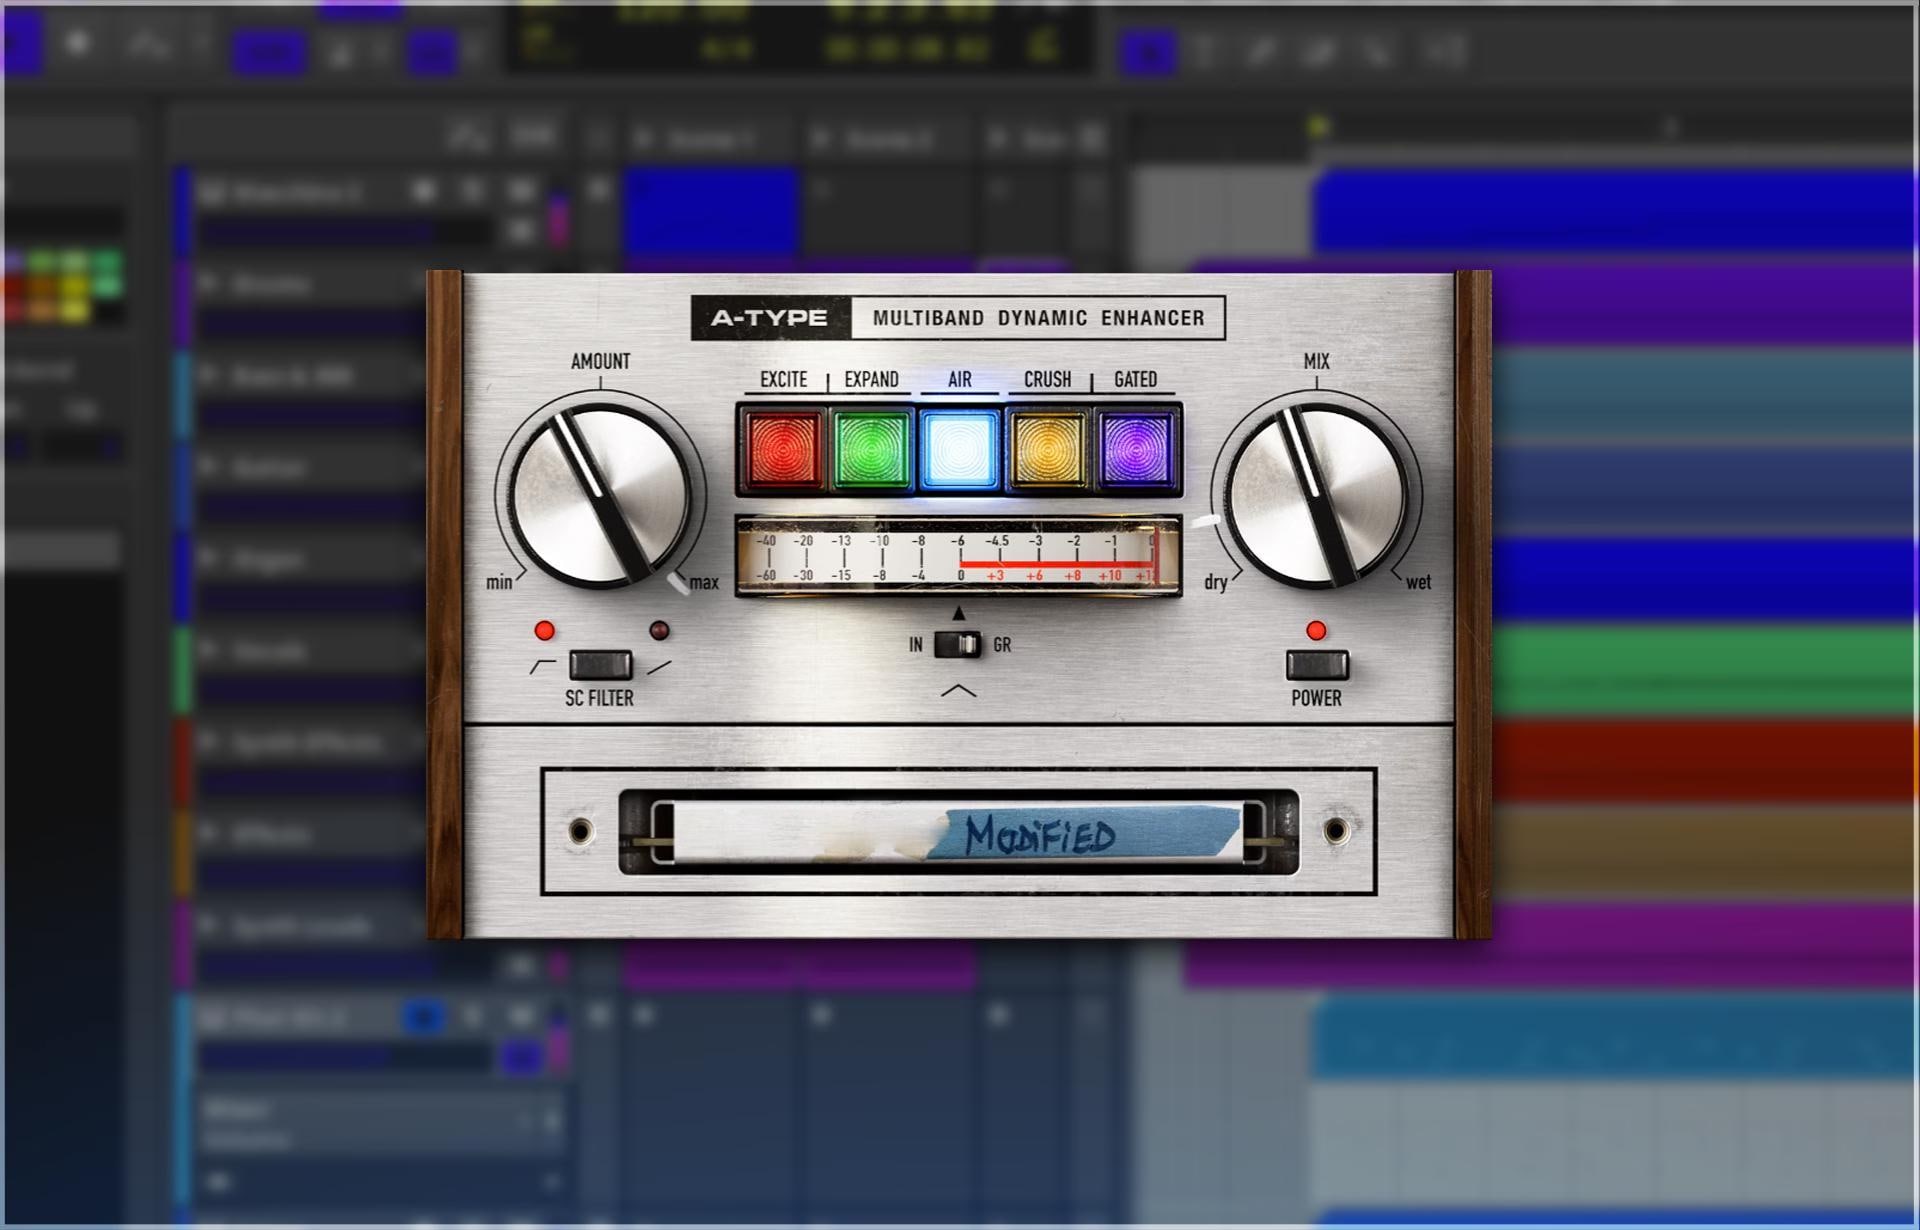
Task: Select the purple GATED mode button
Action: (1135, 449)
